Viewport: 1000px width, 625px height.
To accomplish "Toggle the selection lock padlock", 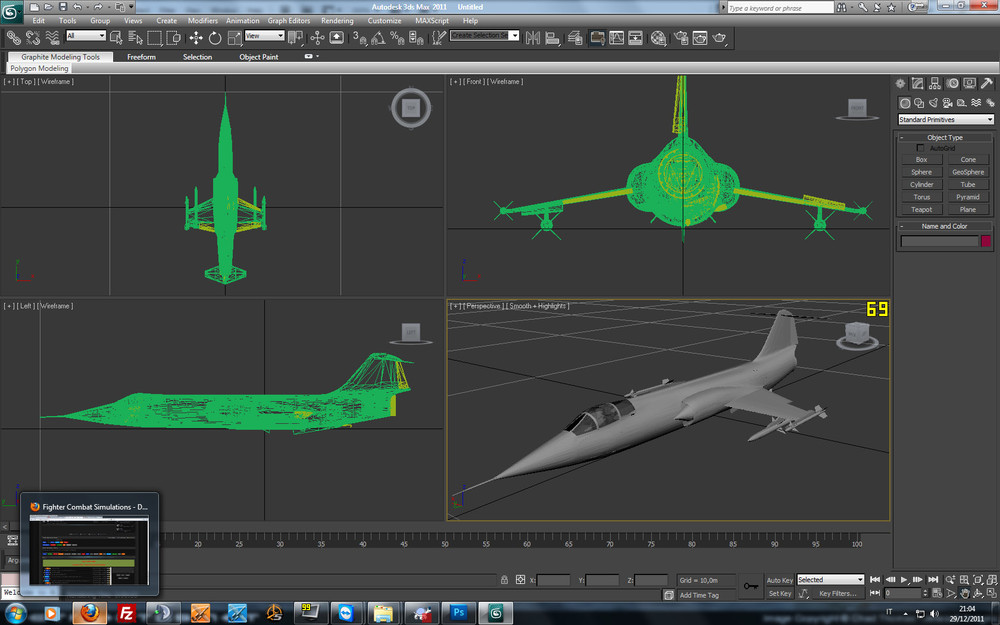I will 503,580.
